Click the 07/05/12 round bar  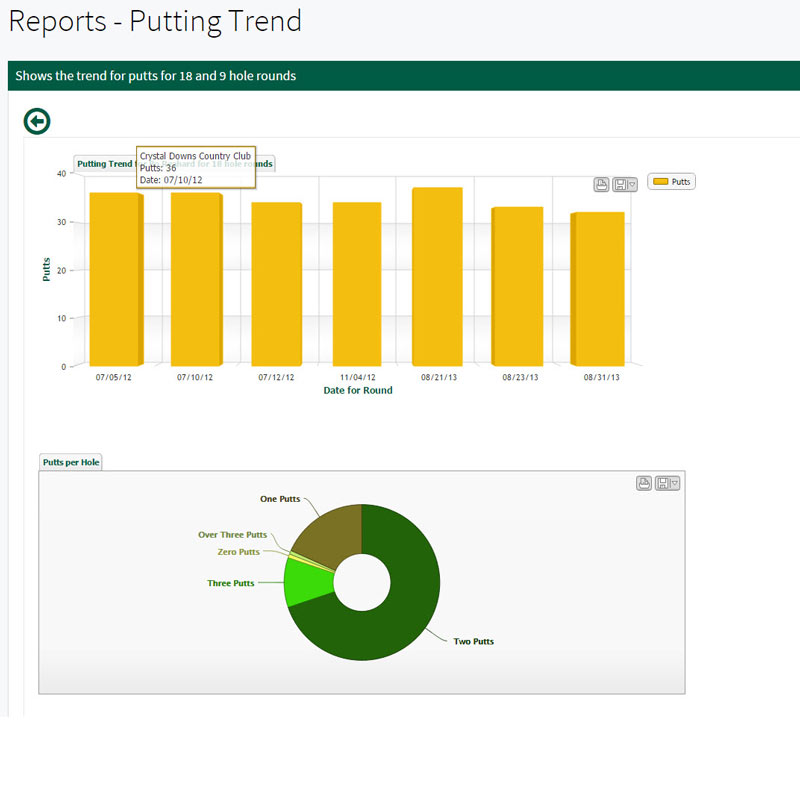[x=115, y=280]
